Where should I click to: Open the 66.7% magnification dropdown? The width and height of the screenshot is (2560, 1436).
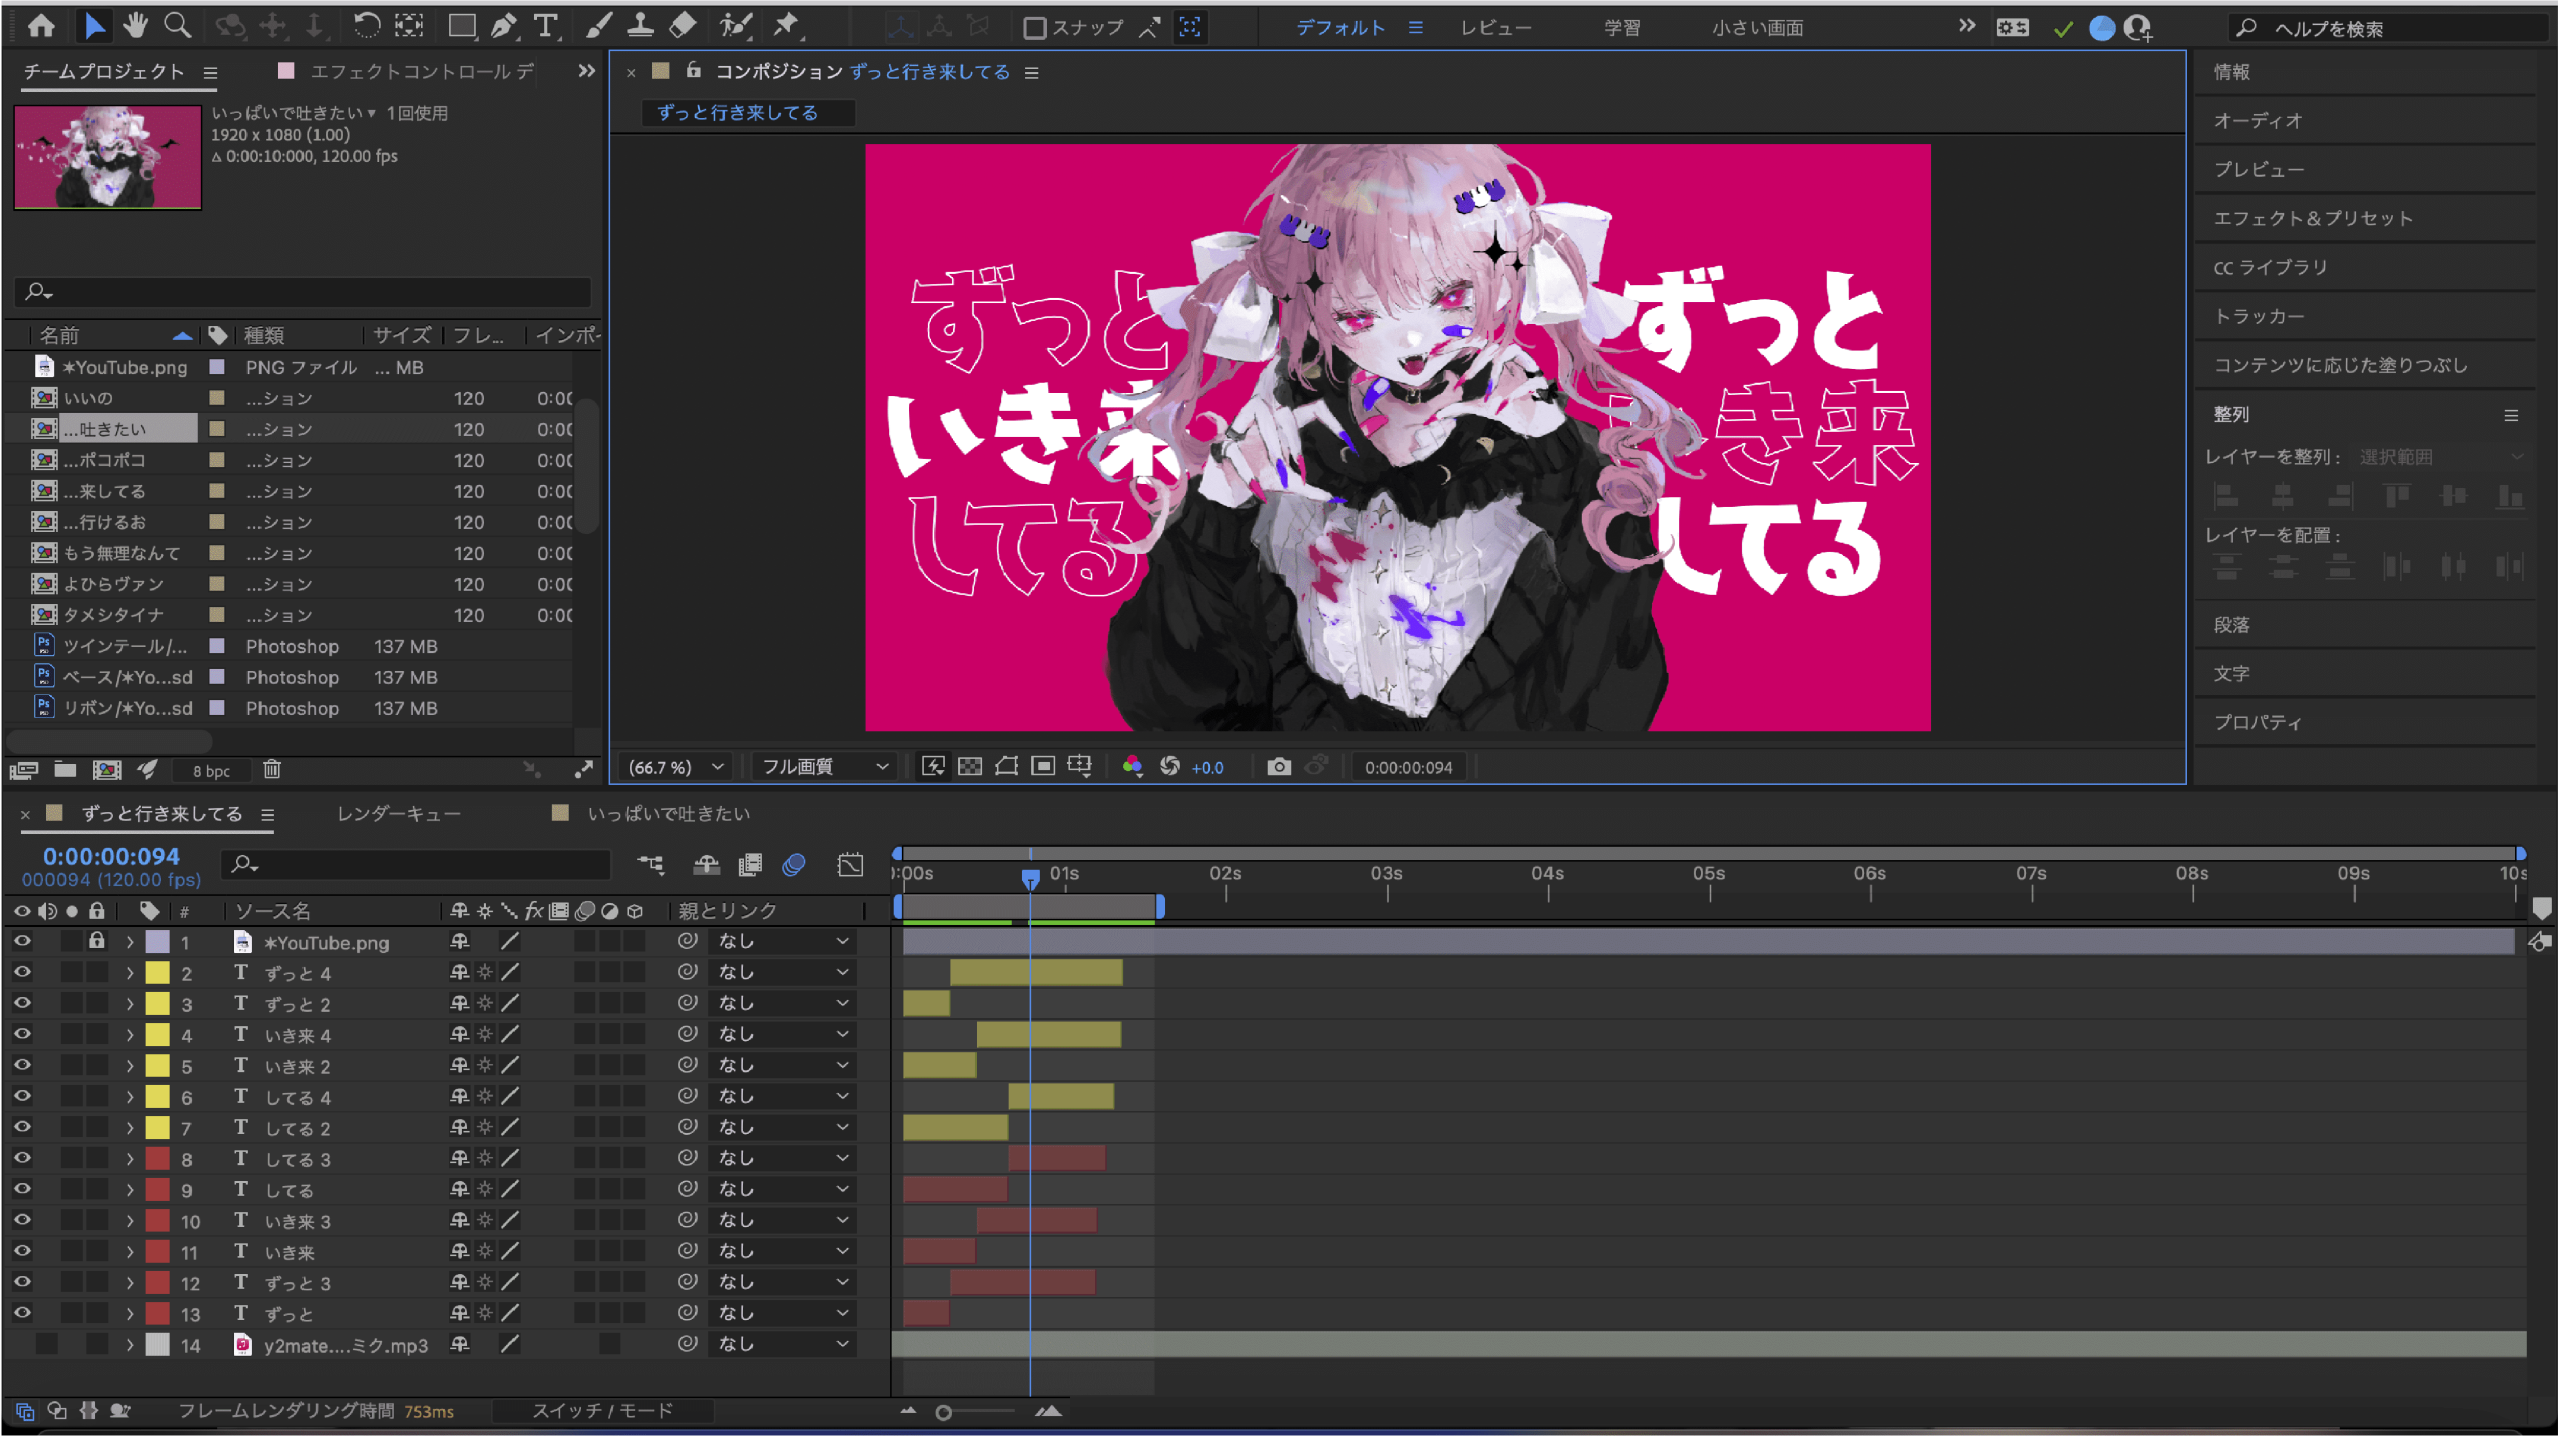pyautogui.click(x=676, y=767)
